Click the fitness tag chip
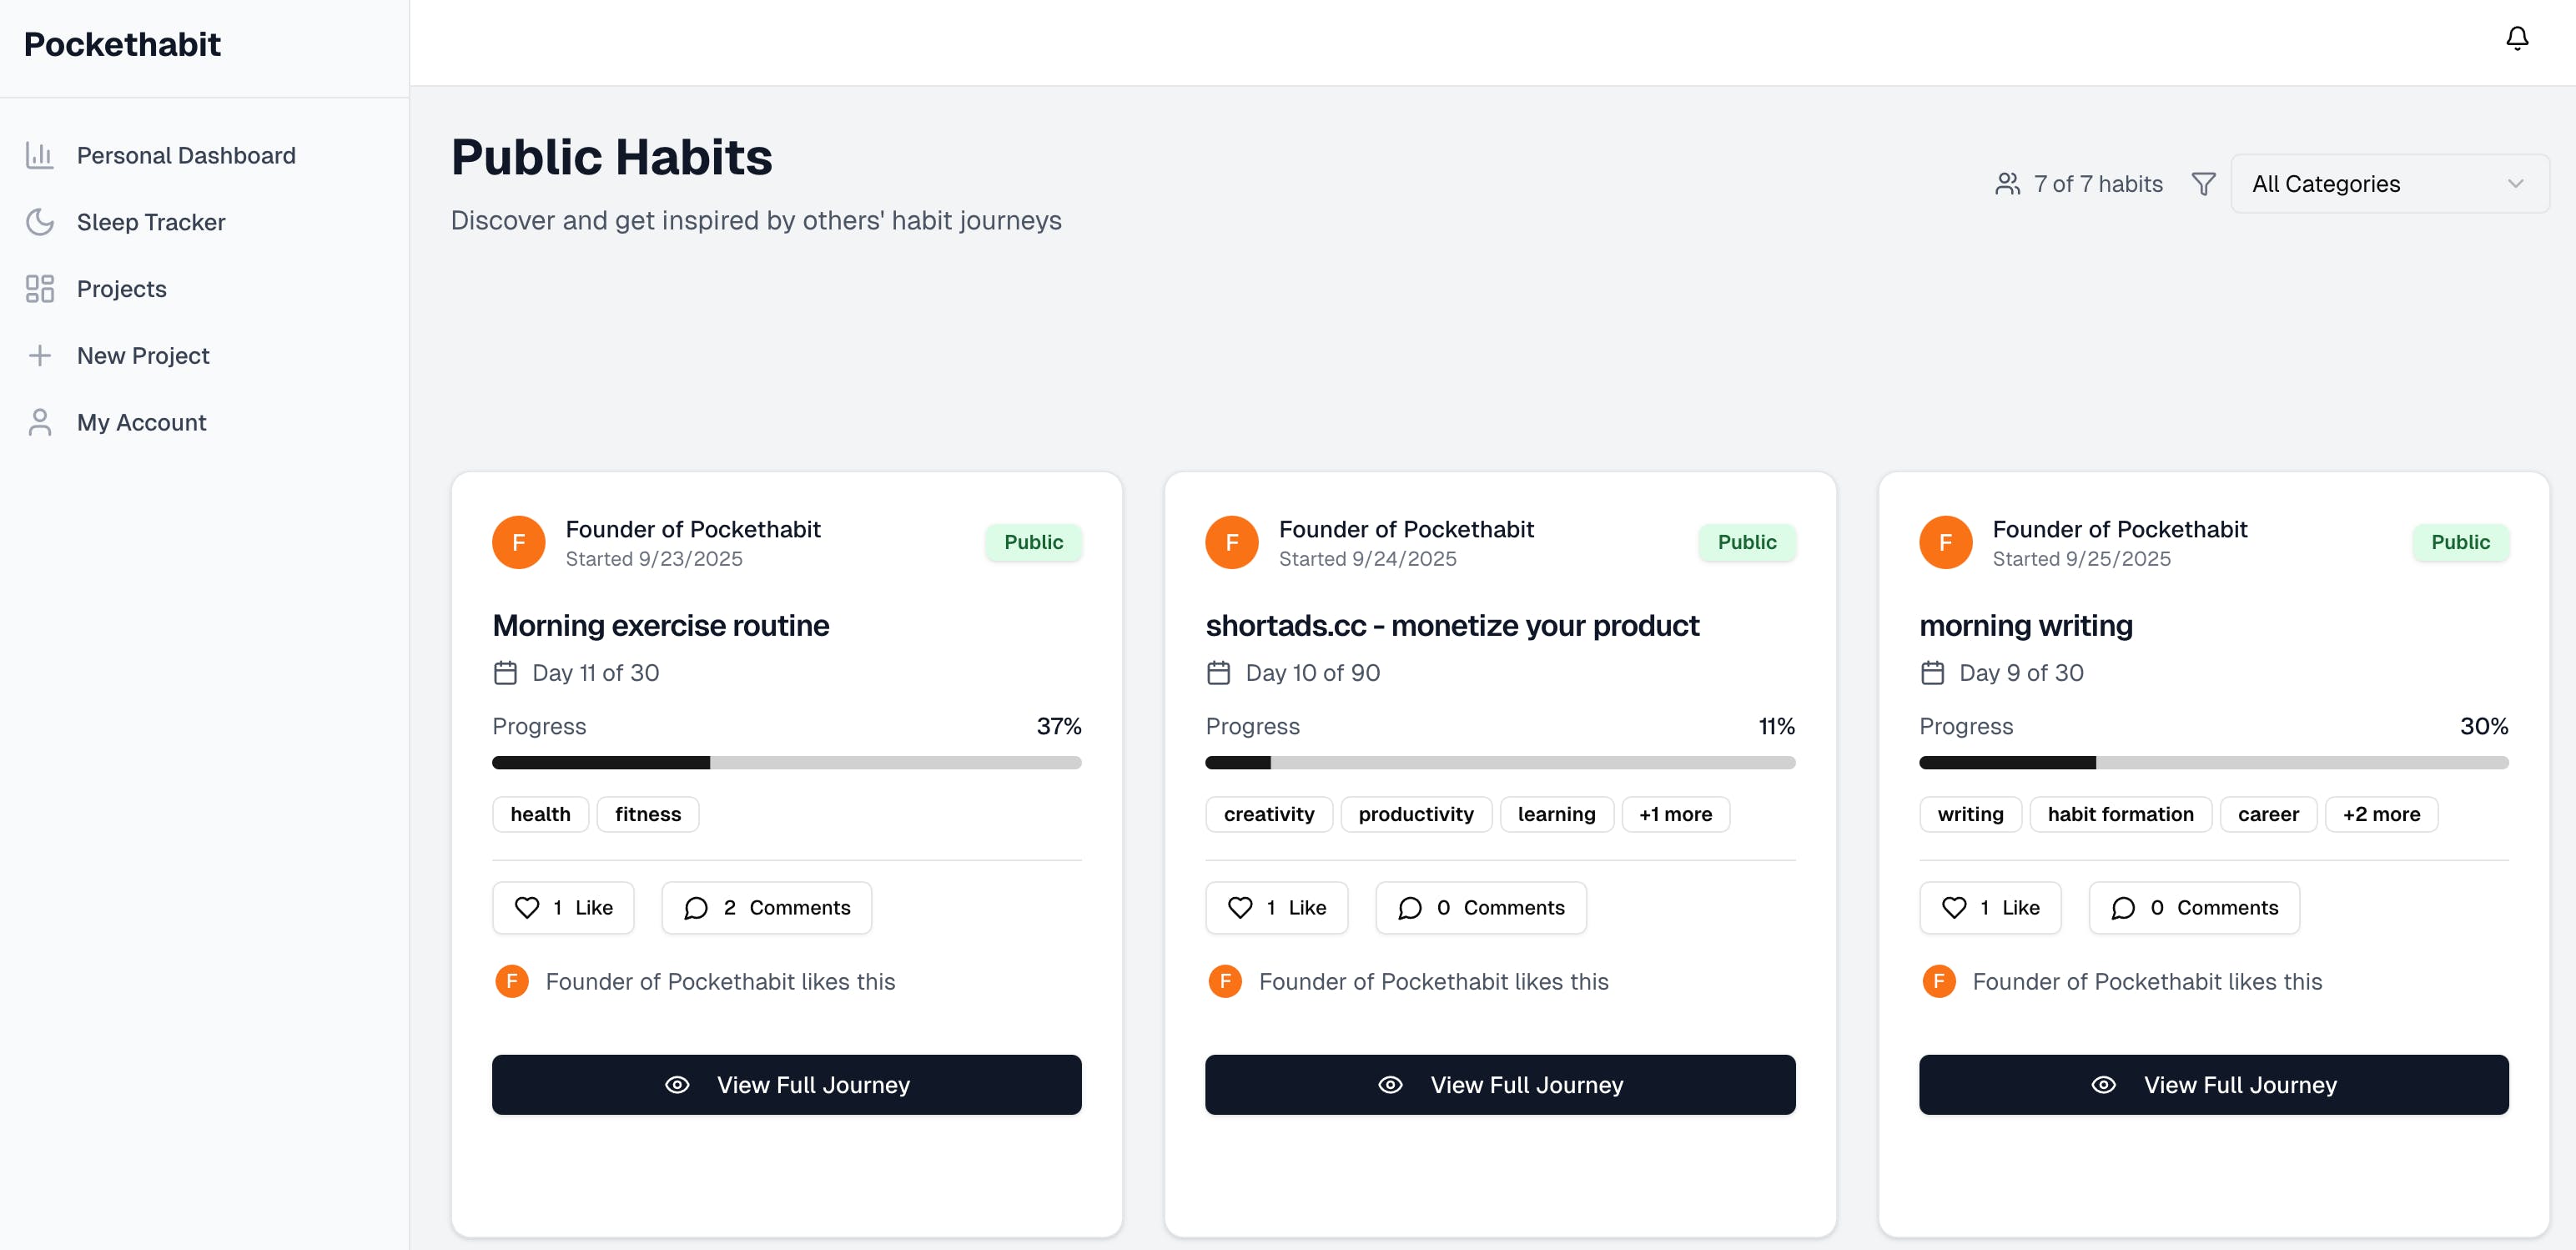The image size is (2576, 1250). click(x=647, y=814)
